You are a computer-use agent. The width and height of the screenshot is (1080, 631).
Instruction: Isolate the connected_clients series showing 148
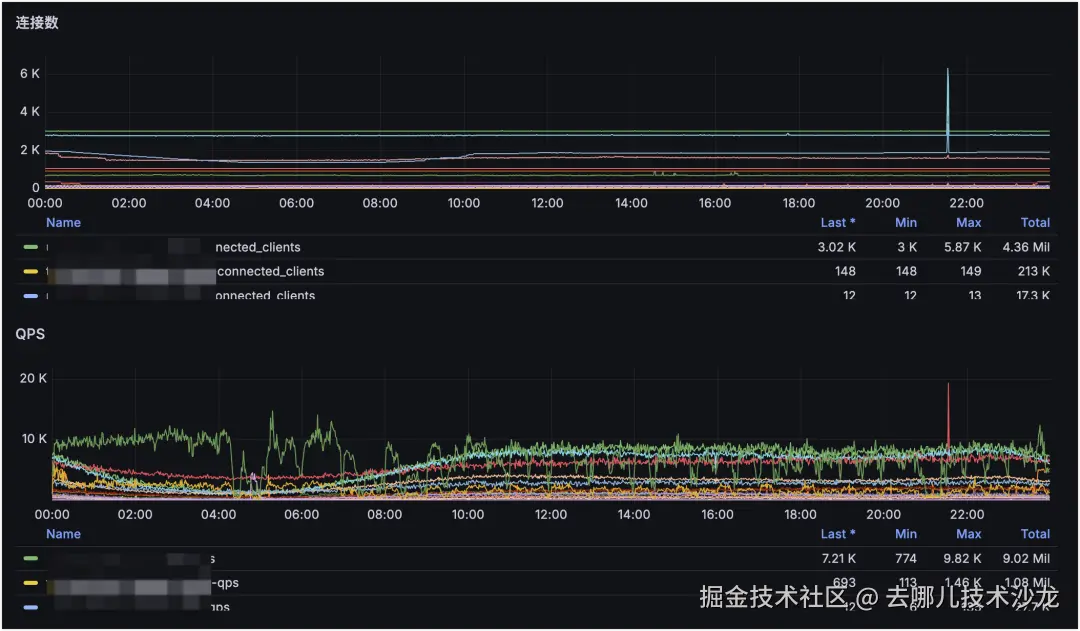270,271
